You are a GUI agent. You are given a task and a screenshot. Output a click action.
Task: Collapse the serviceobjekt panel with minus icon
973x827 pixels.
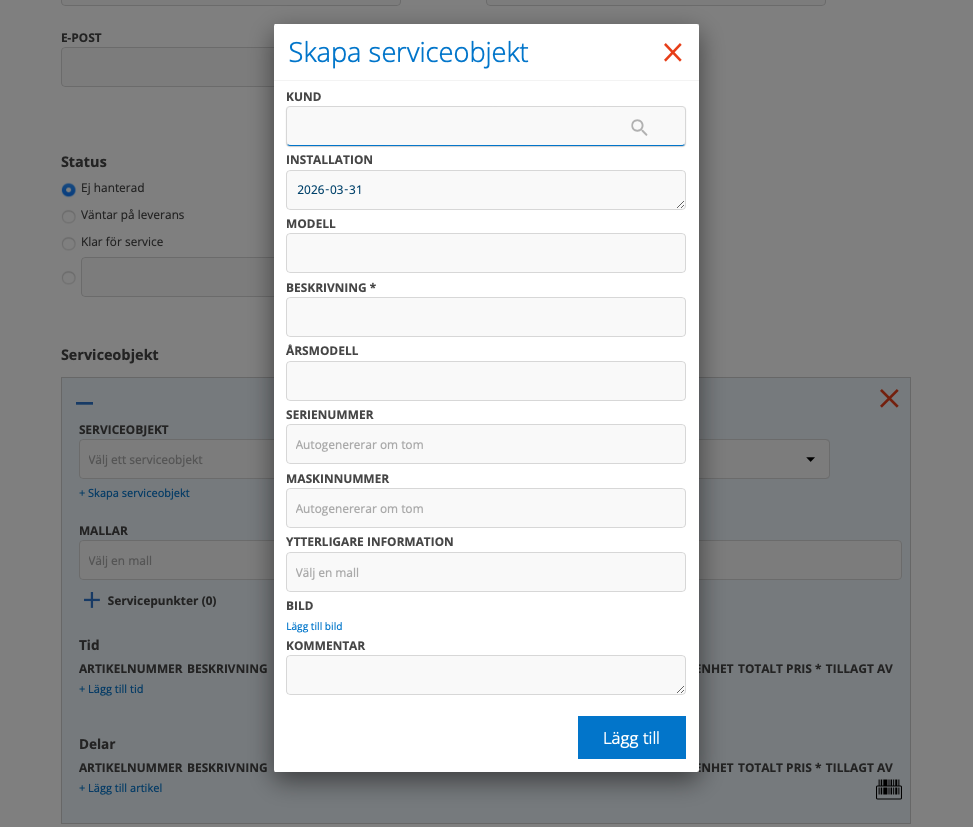[85, 403]
